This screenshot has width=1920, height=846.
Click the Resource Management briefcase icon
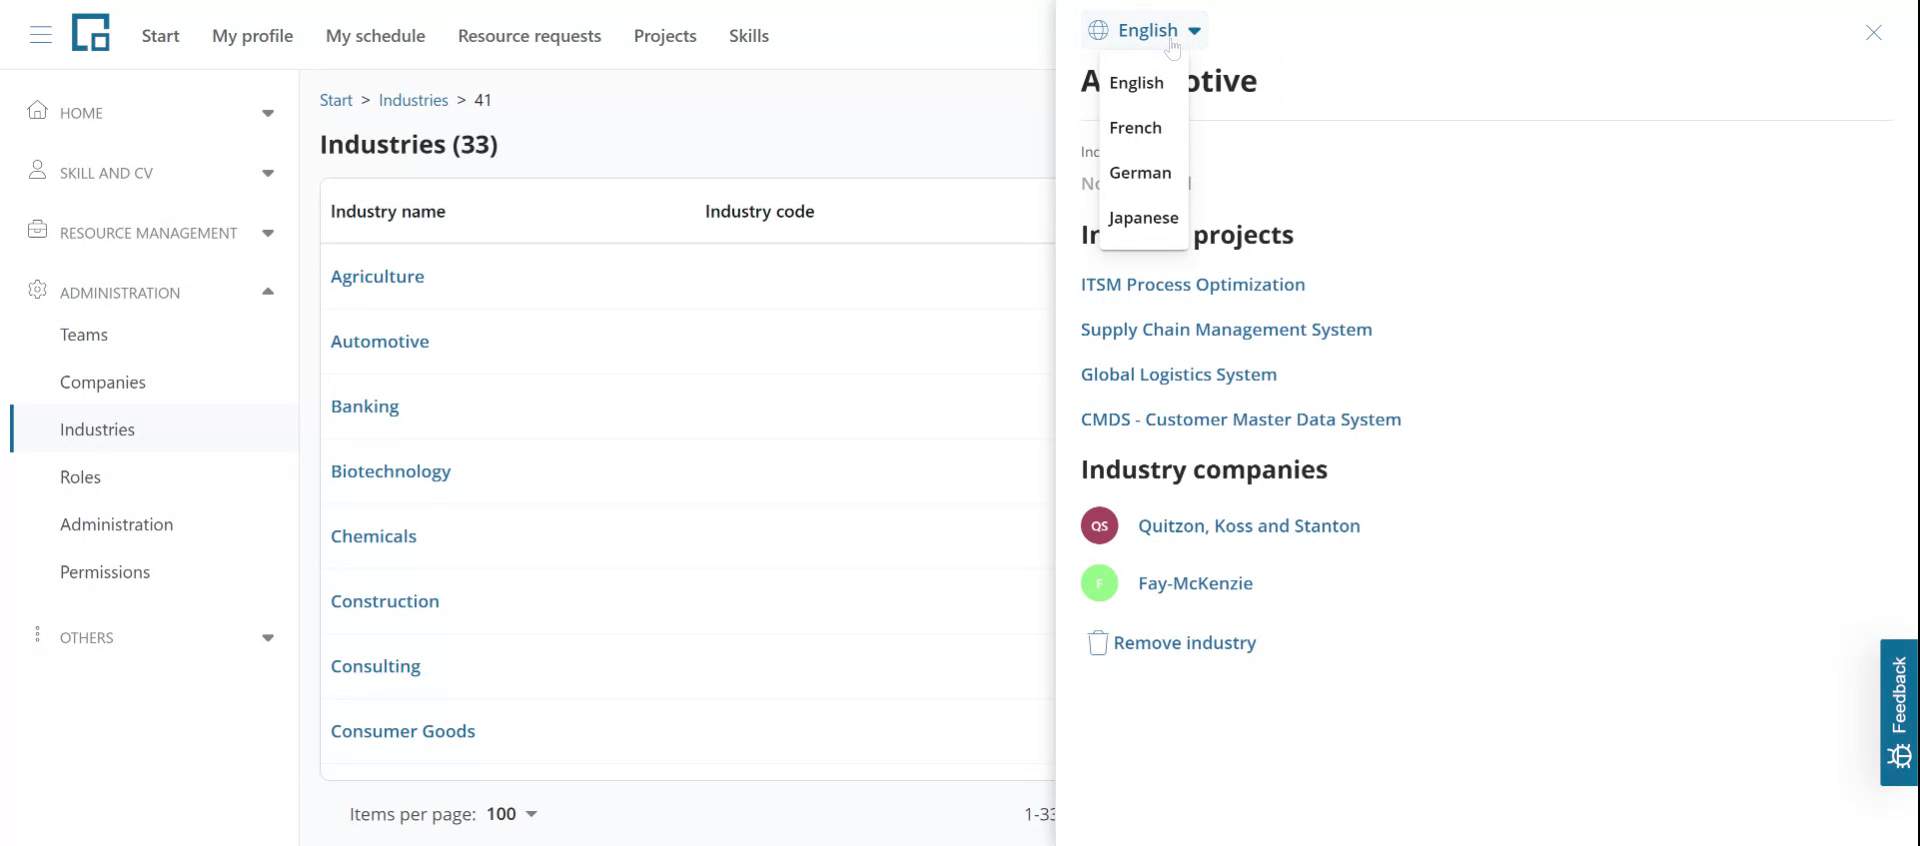coord(37,230)
